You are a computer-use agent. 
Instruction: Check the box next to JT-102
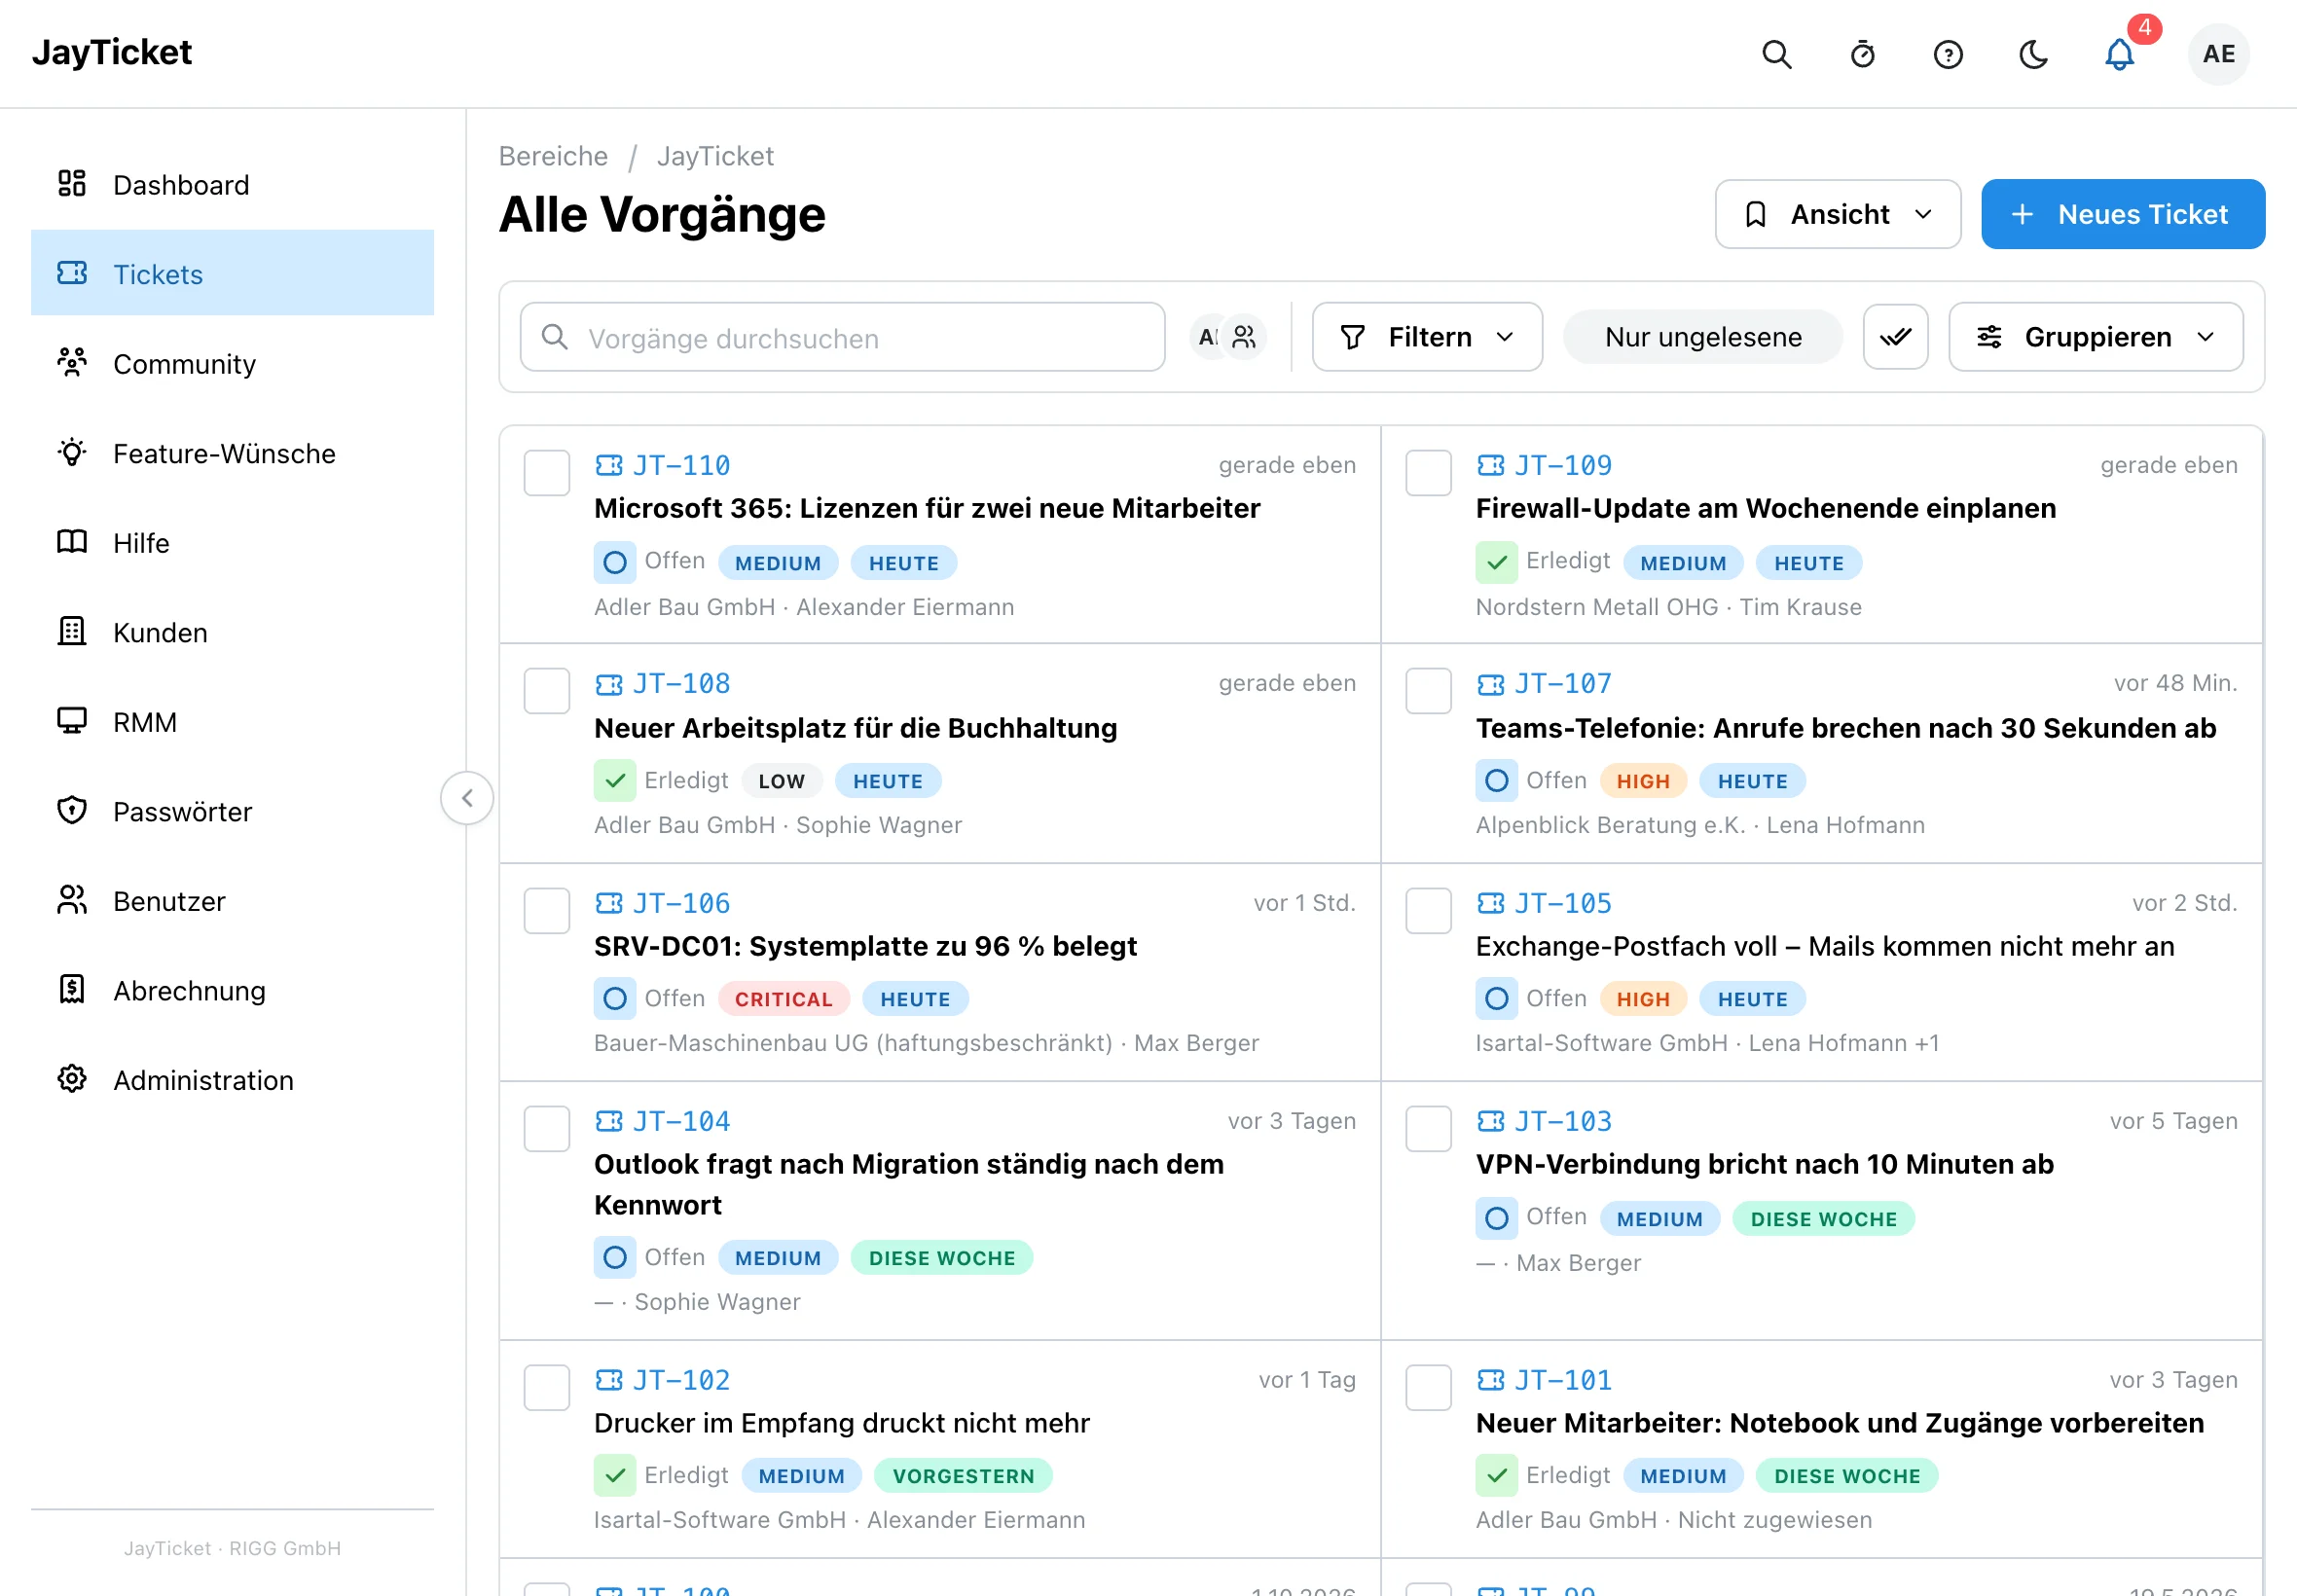coord(547,1387)
